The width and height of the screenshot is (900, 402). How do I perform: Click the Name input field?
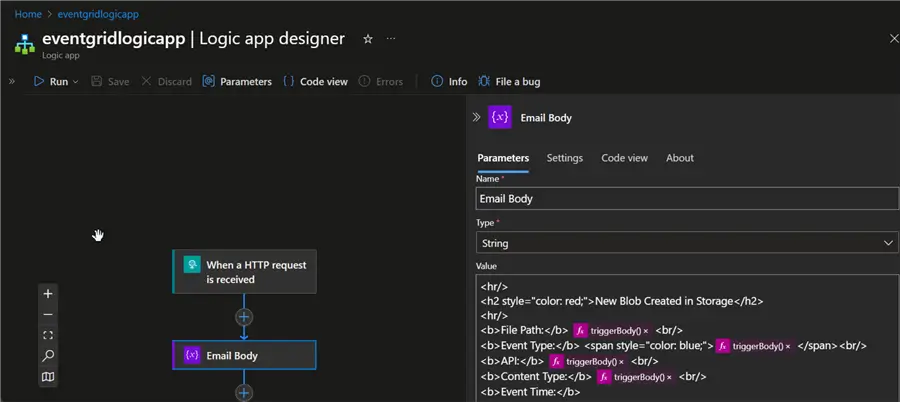pyautogui.click(x=687, y=199)
